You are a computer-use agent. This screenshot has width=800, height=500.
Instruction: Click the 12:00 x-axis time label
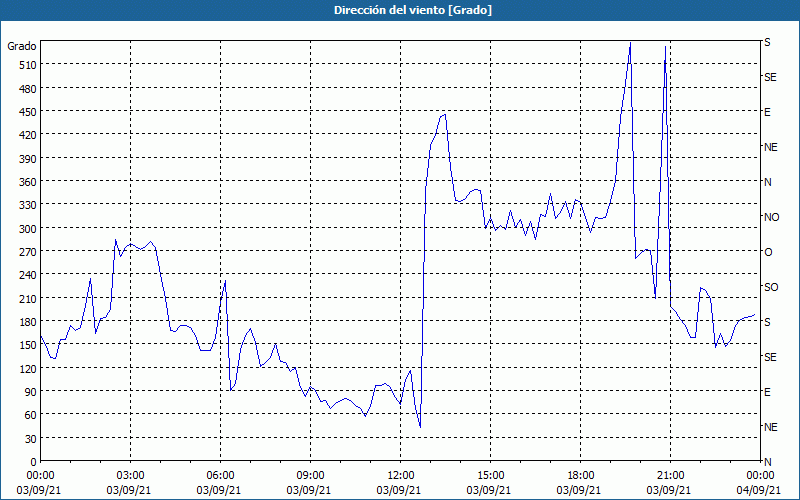(x=401, y=476)
